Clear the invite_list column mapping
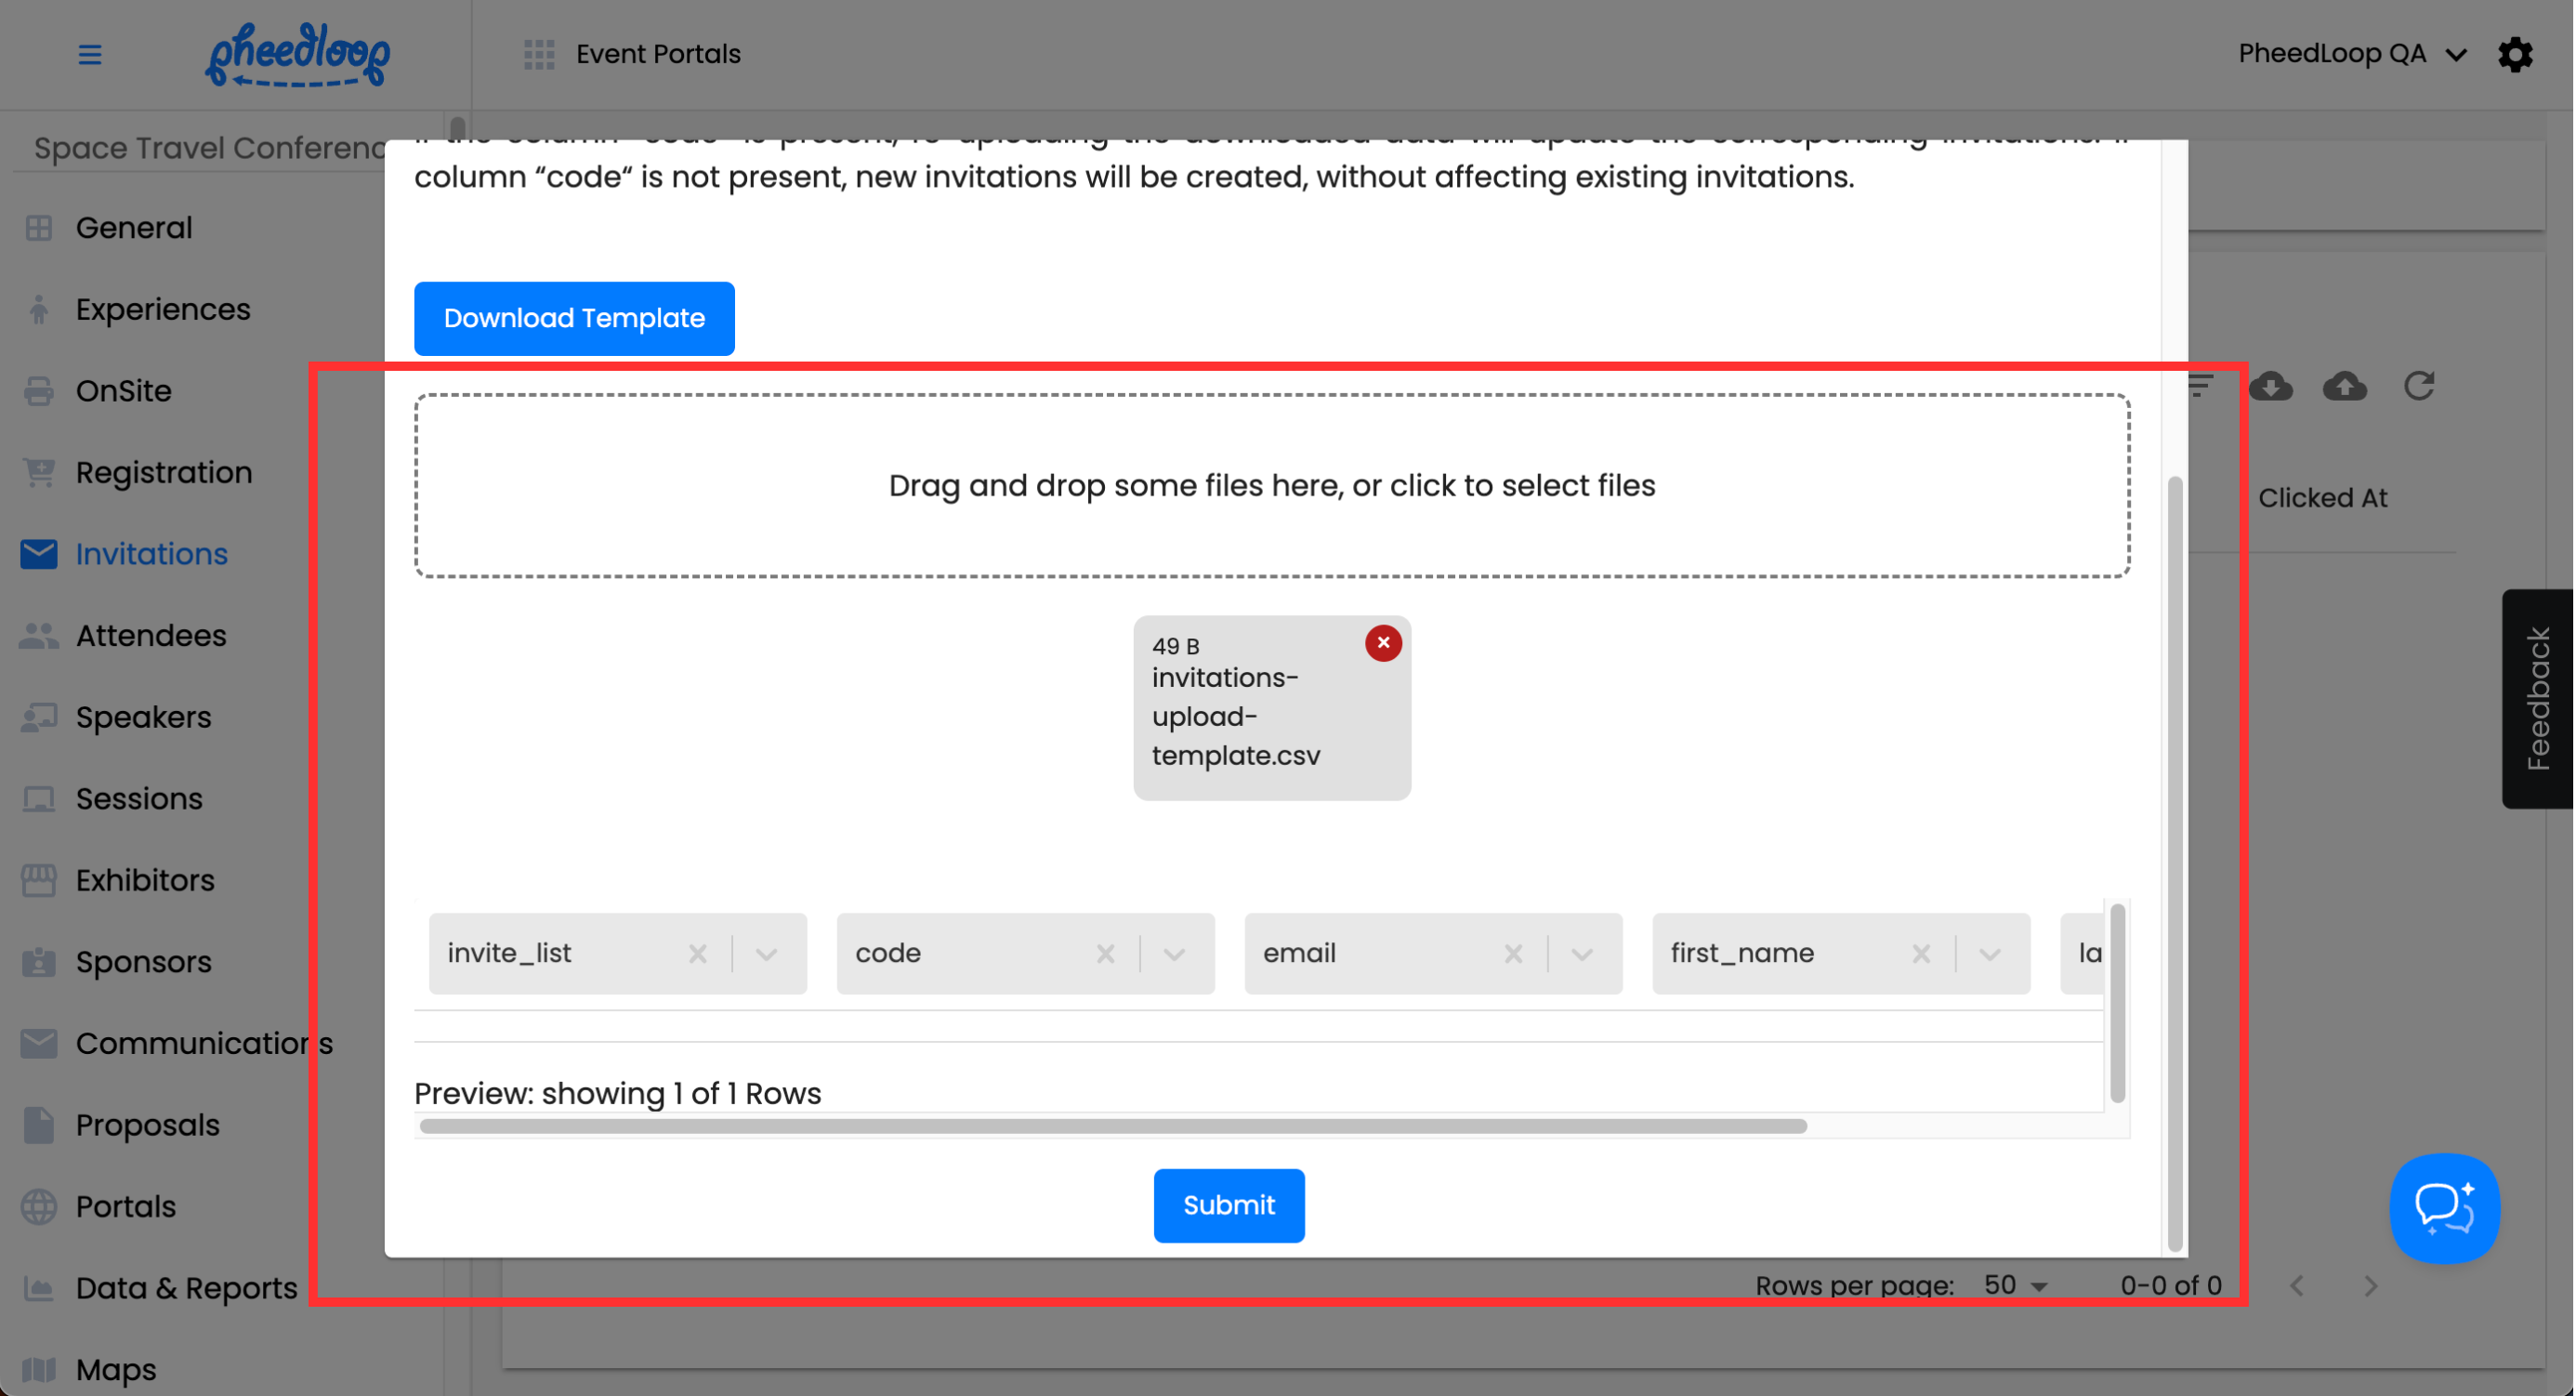This screenshot has width=2576, height=1396. tap(698, 953)
